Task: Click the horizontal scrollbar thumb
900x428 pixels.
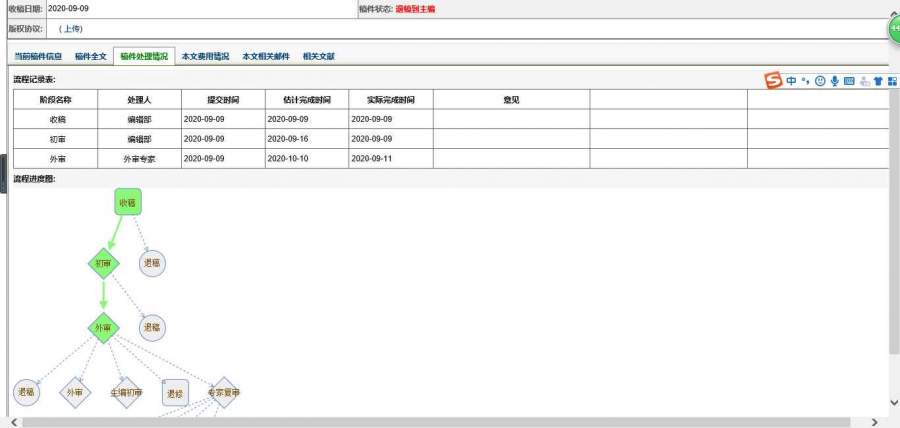Action: tap(434, 422)
